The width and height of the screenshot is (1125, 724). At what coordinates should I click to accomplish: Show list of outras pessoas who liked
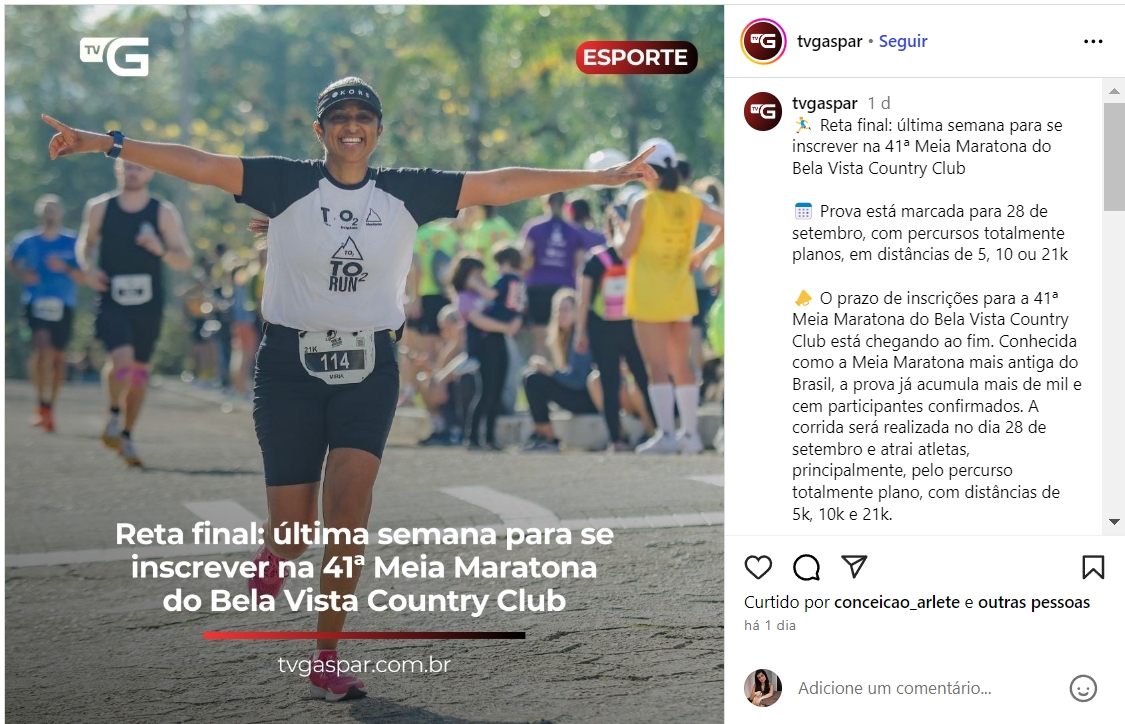click(x=1034, y=602)
